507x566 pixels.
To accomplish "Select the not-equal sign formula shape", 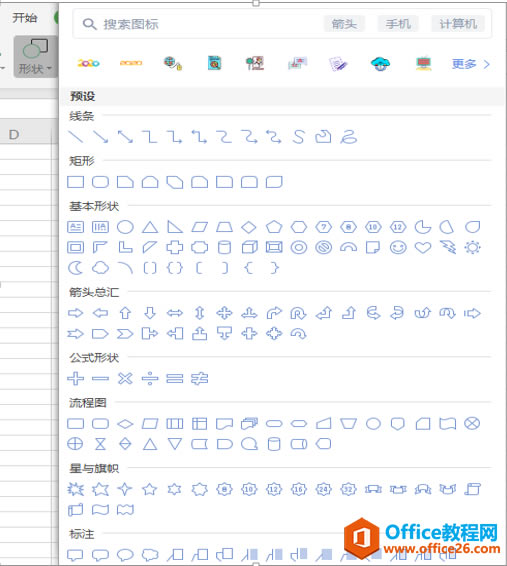I will pyautogui.click(x=200, y=379).
